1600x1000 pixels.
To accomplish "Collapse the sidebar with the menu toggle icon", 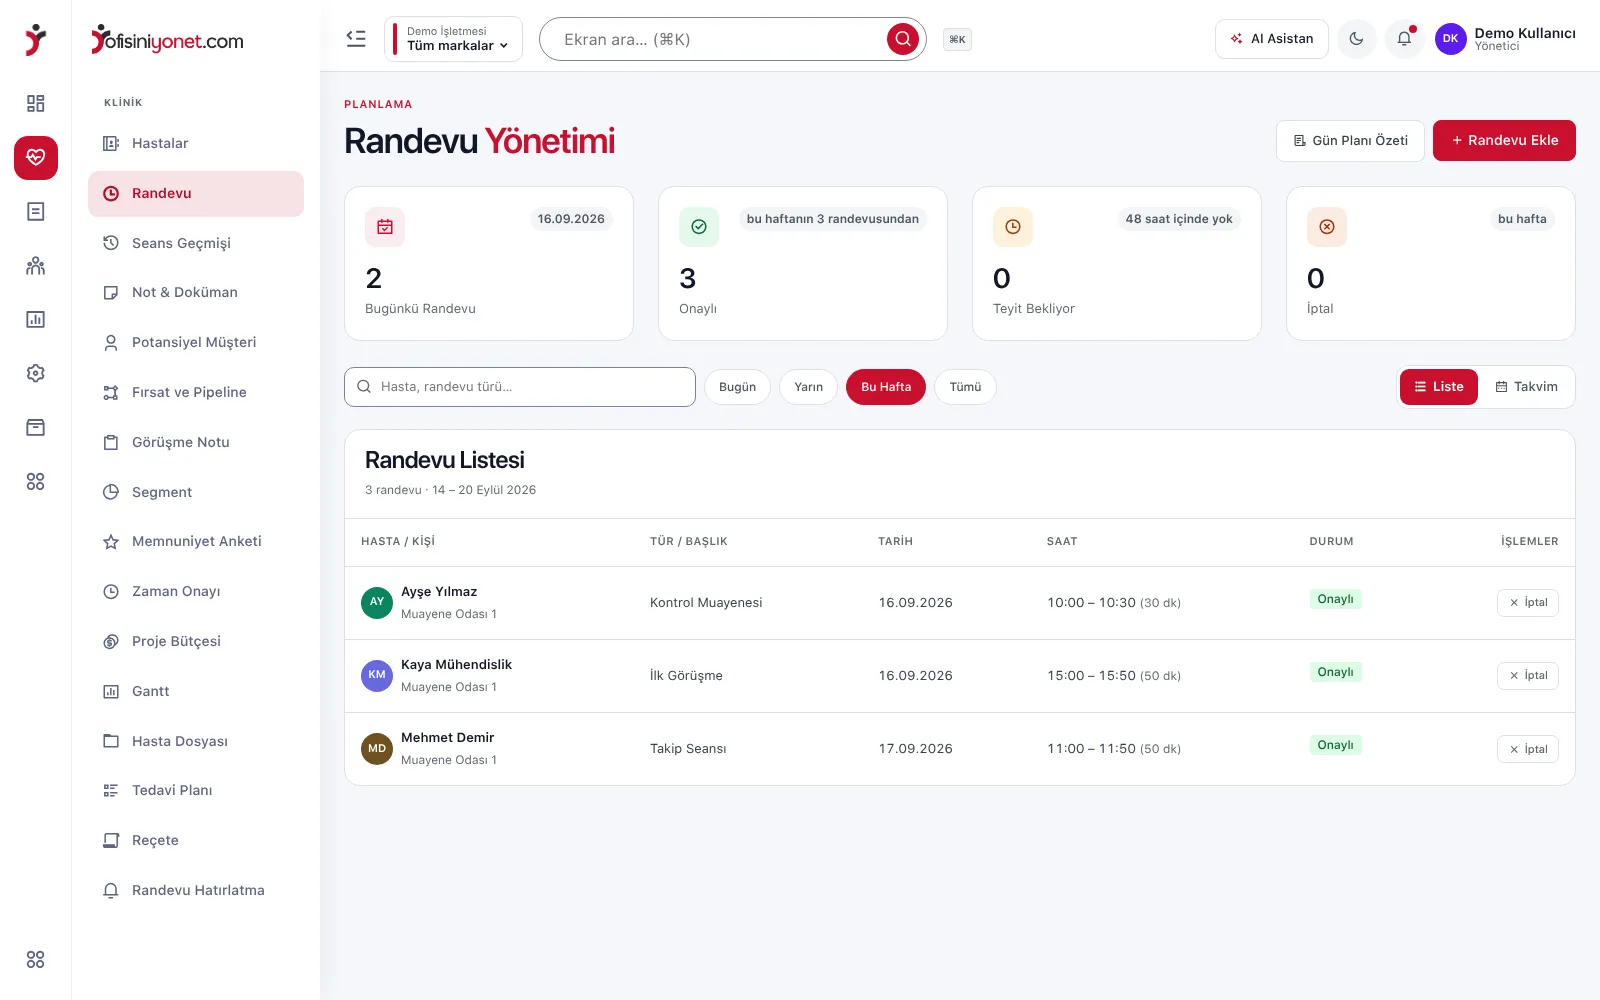I will point(356,39).
